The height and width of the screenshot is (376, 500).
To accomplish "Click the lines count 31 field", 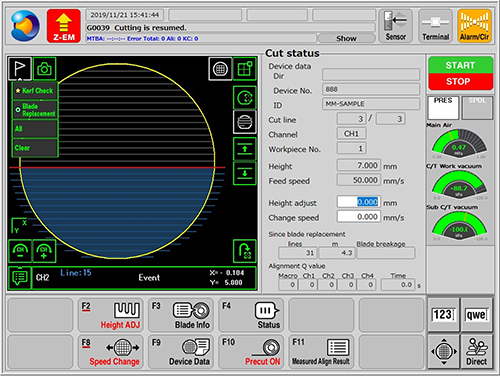I will (298, 253).
